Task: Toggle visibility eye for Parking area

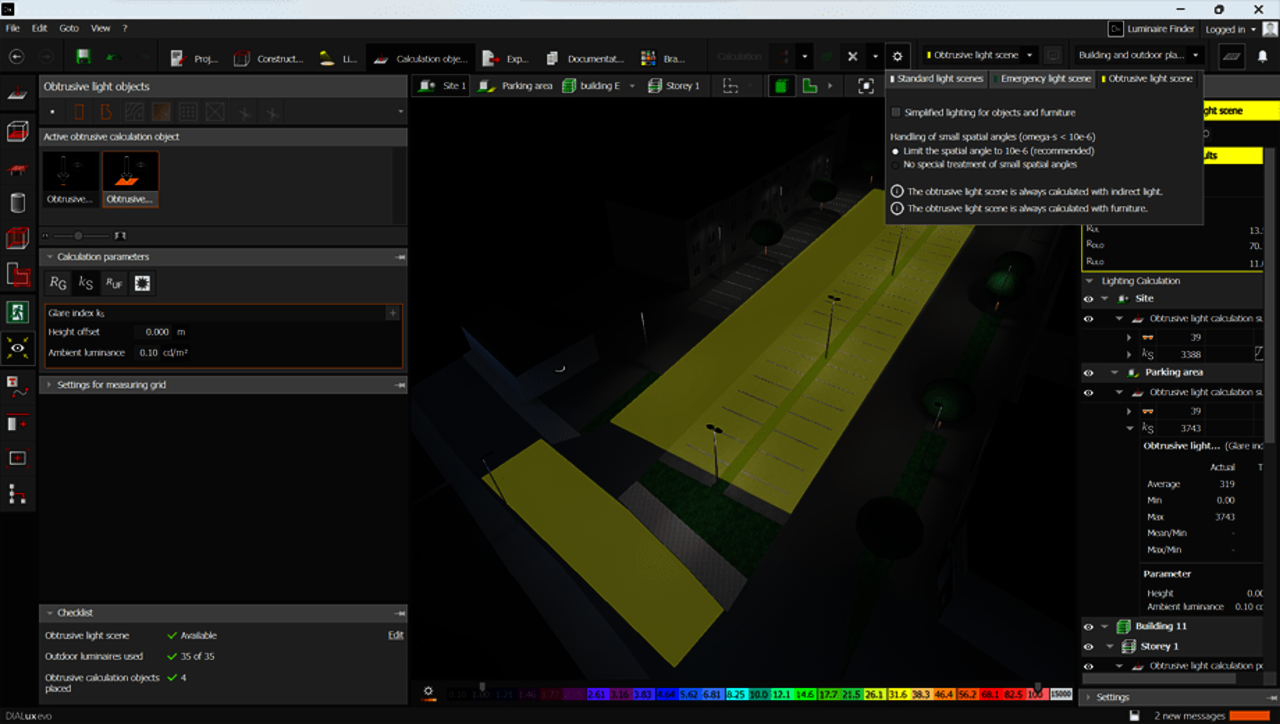Action: pyautogui.click(x=1088, y=372)
